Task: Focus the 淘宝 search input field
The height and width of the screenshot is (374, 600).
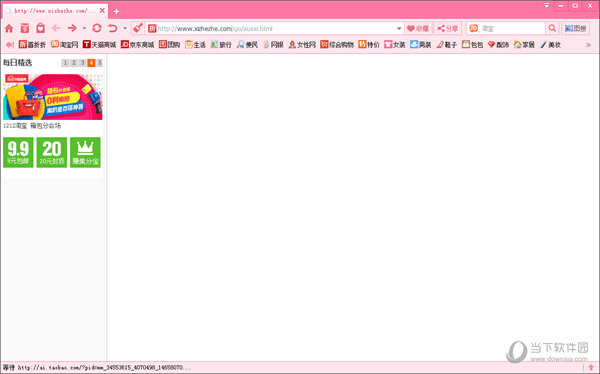Action: click(512, 28)
